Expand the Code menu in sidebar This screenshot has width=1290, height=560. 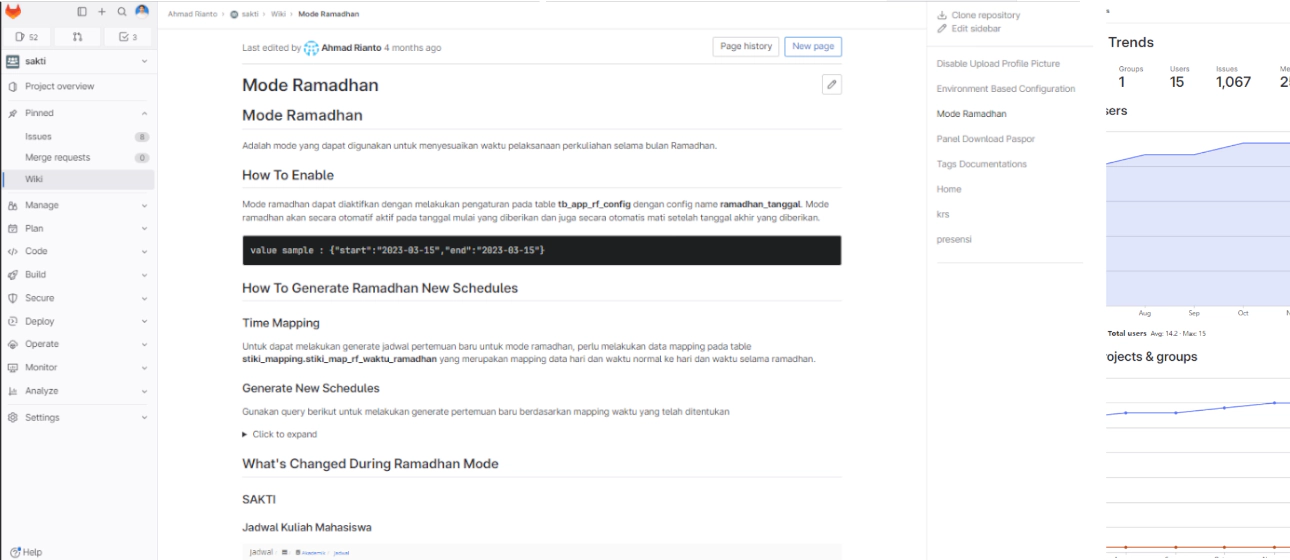pyautogui.click(x=80, y=251)
